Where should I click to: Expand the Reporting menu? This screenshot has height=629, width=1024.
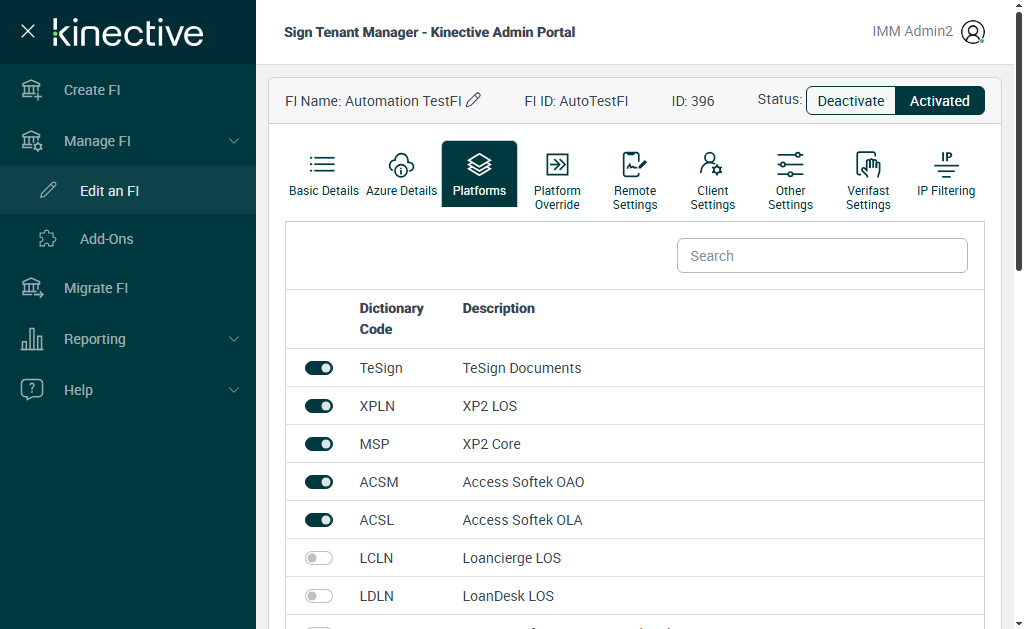click(x=234, y=339)
